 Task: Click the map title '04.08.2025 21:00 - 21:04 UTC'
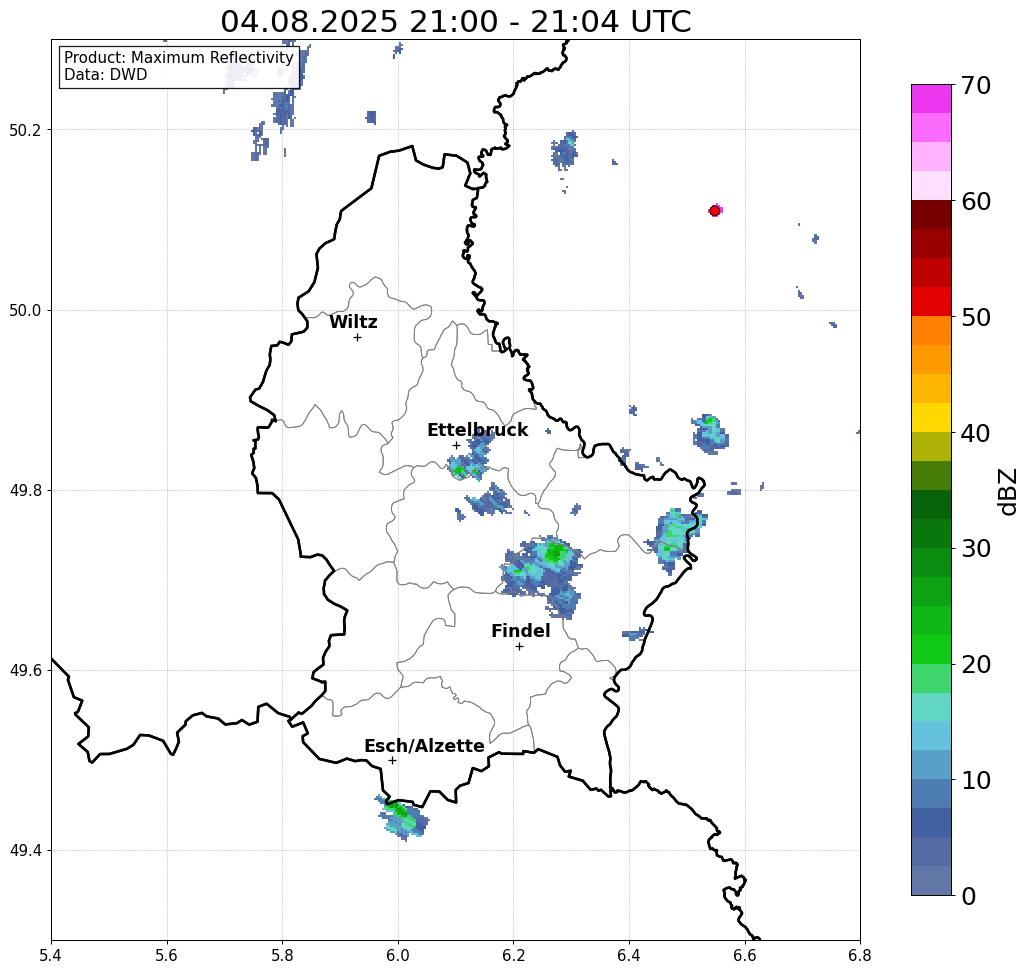click(455, 22)
